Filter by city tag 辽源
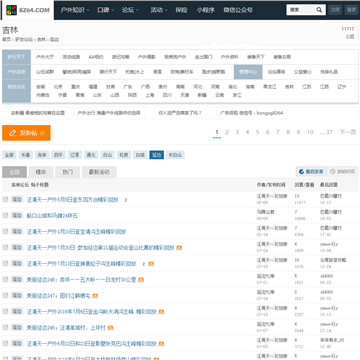The height and width of the screenshot is (360, 360). pos(75,155)
